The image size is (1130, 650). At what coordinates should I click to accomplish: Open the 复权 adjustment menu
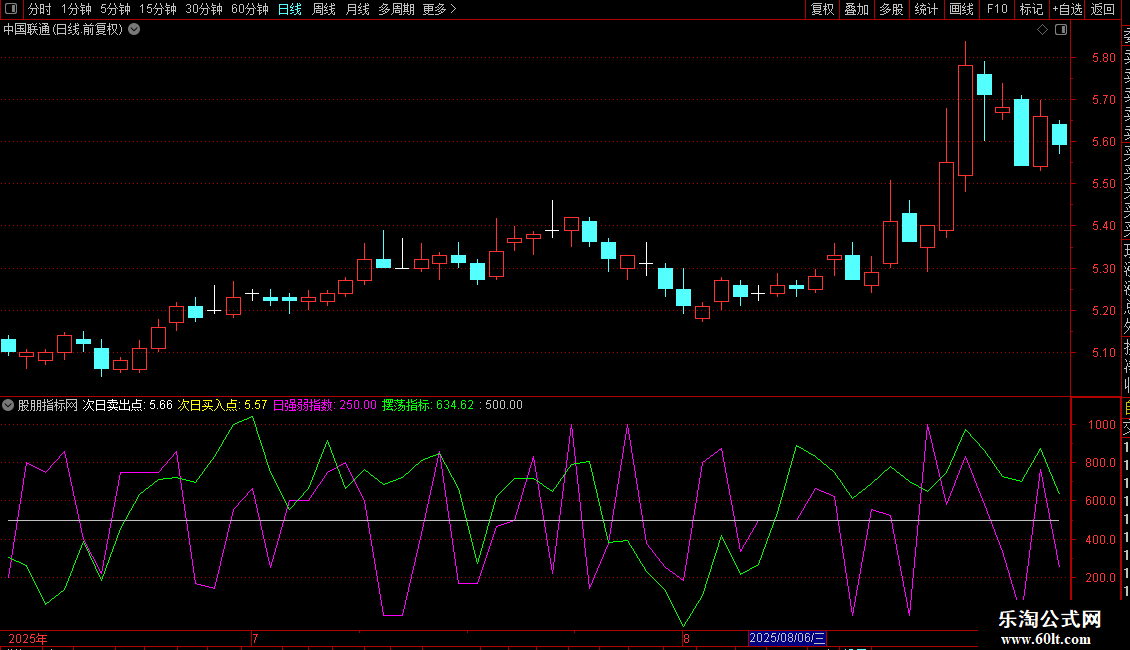pyautogui.click(x=822, y=9)
